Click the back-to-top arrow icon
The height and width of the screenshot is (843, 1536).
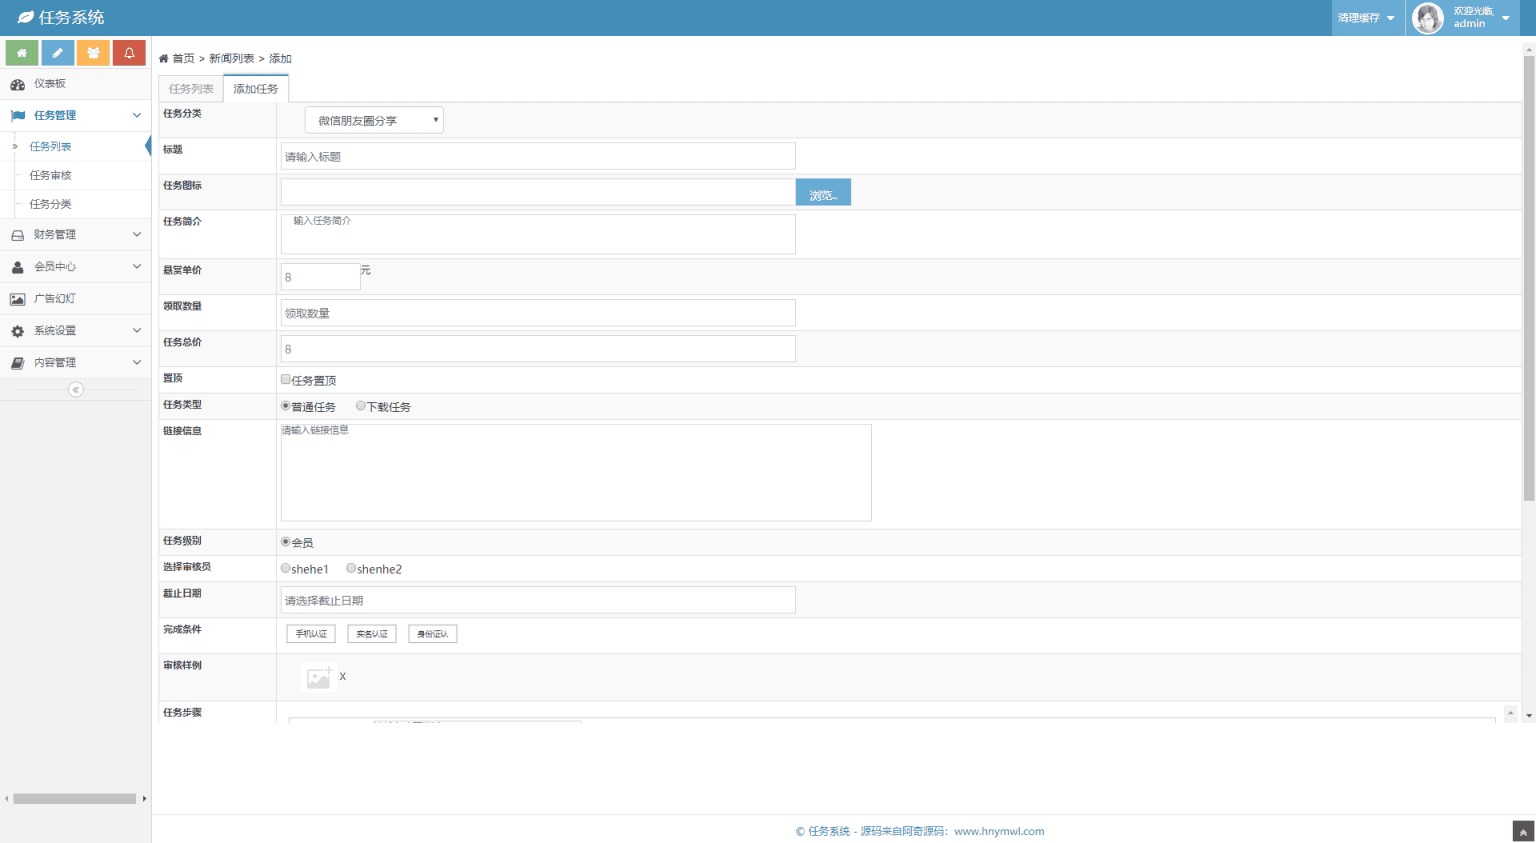(x=1523, y=831)
